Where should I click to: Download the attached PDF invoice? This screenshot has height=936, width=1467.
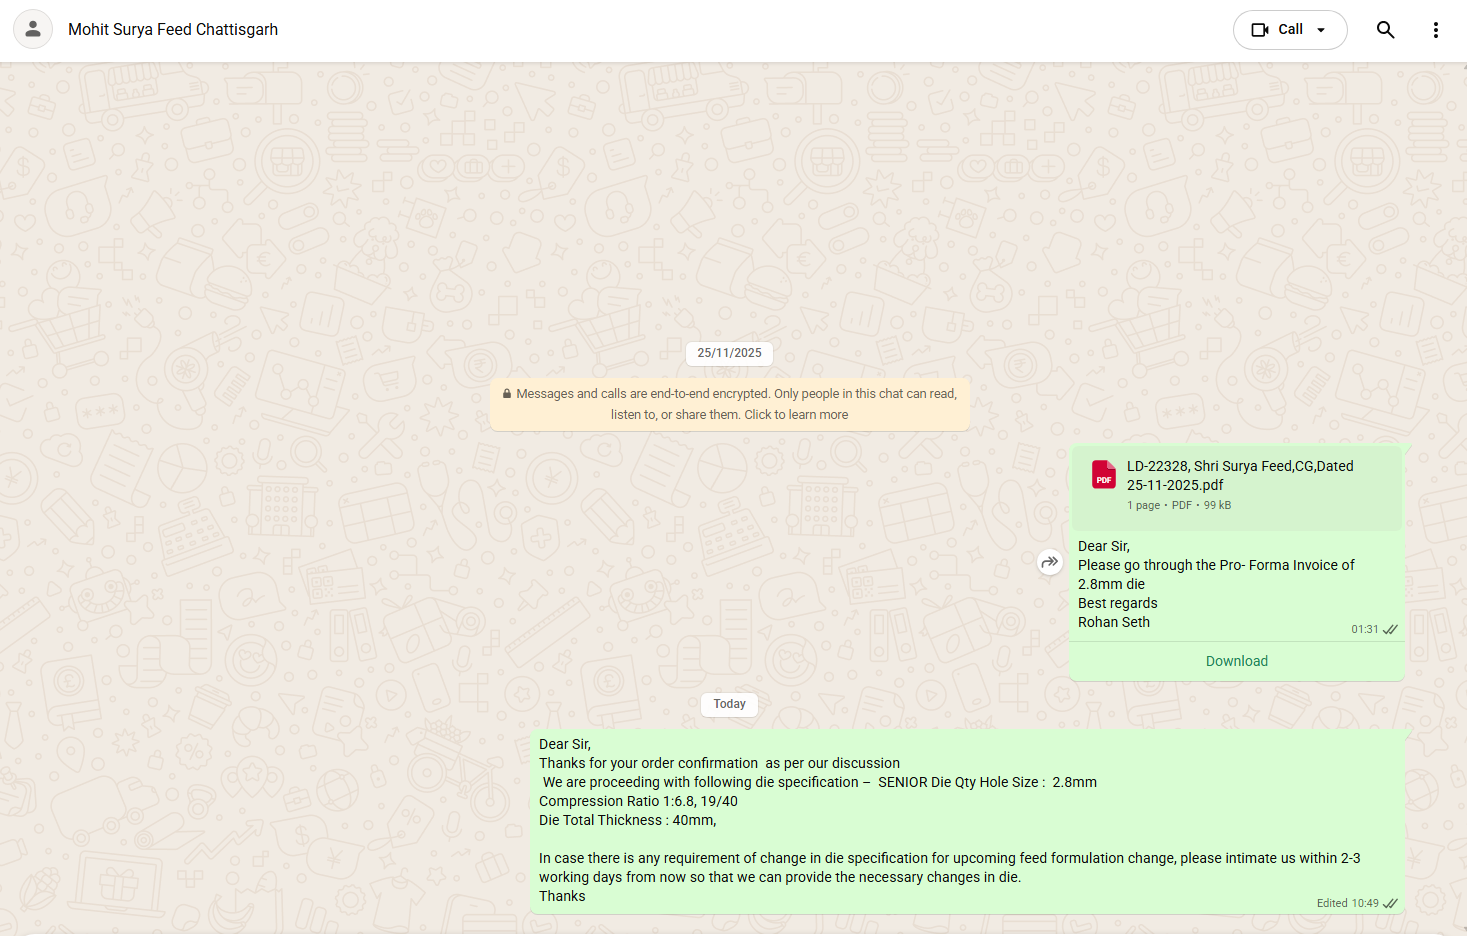point(1236,661)
